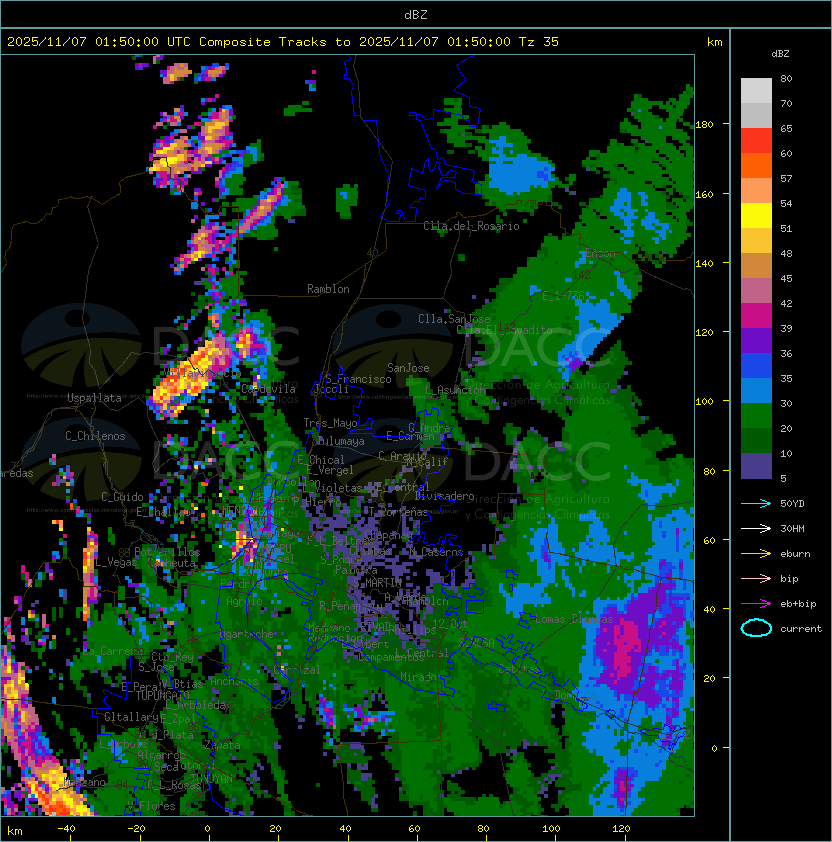Click the legend label '50YD'
This screenshot has height=842, width=832.
(x=792, y=503)
